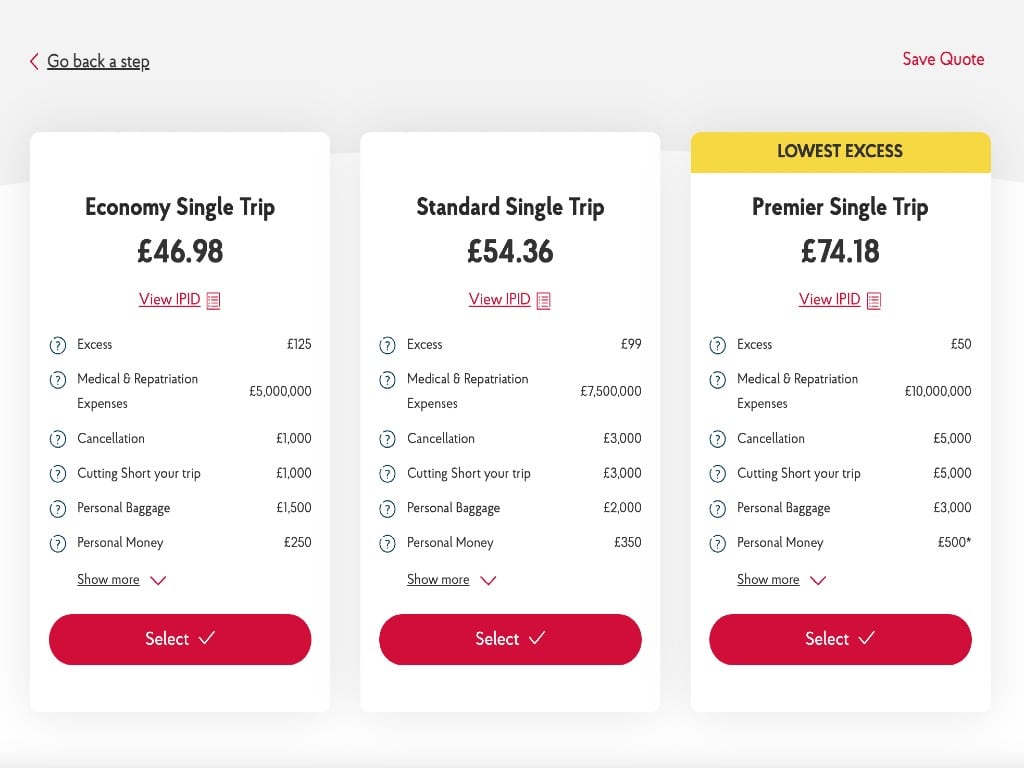Viewport: 1024px width, 768px height.
Task: Expand Show more under Economy Single Trip
Action: [108, 579]
